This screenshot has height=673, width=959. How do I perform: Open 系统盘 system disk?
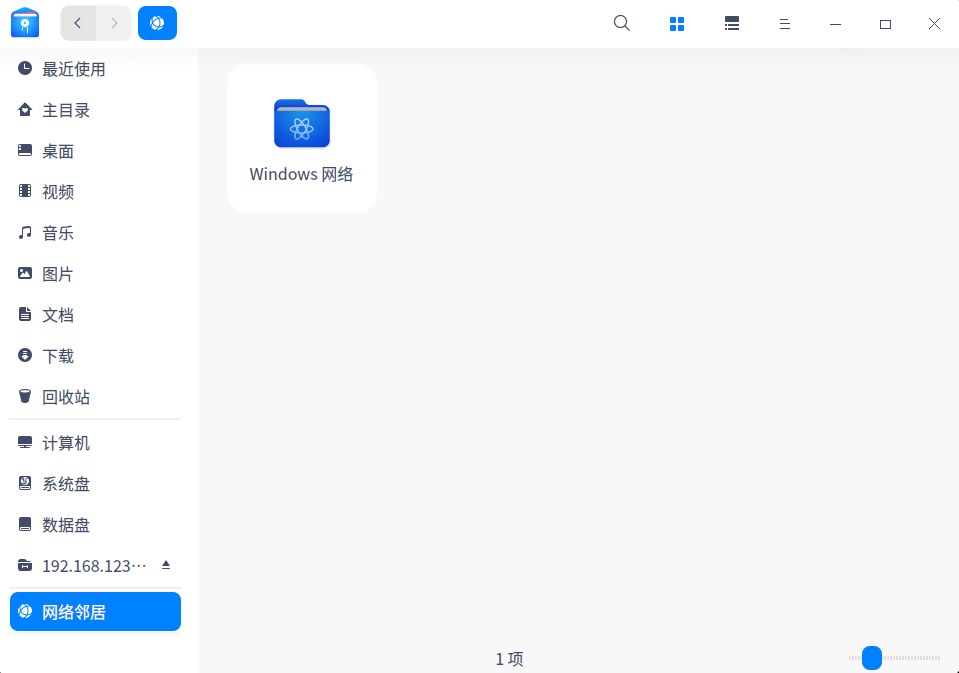[66, 484]
